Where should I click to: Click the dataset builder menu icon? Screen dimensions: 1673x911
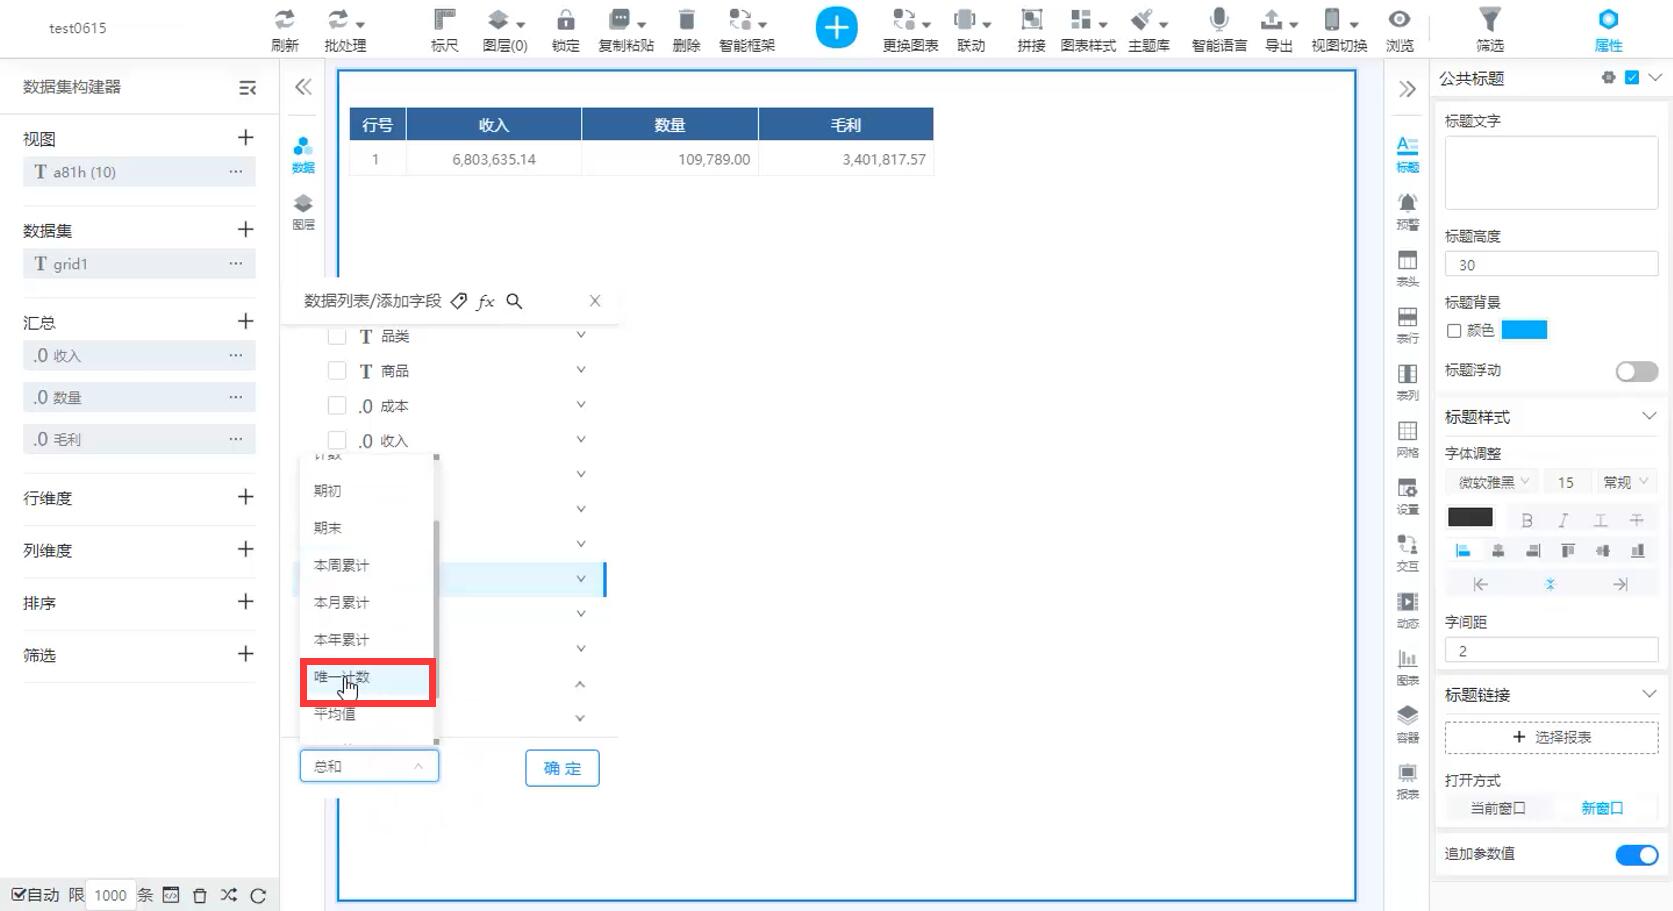[x=247, y=88]
